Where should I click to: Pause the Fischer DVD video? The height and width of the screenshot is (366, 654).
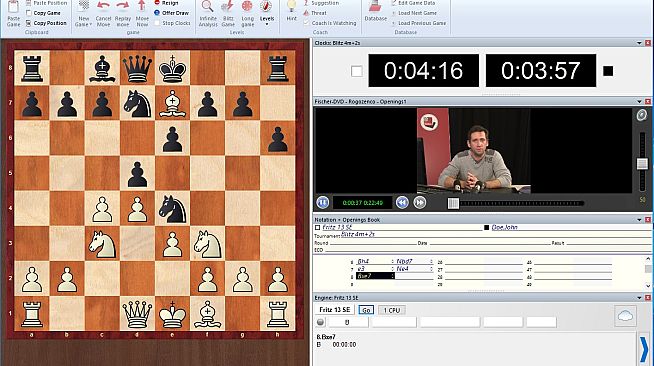pyautogui.click(x=322, y=203)
